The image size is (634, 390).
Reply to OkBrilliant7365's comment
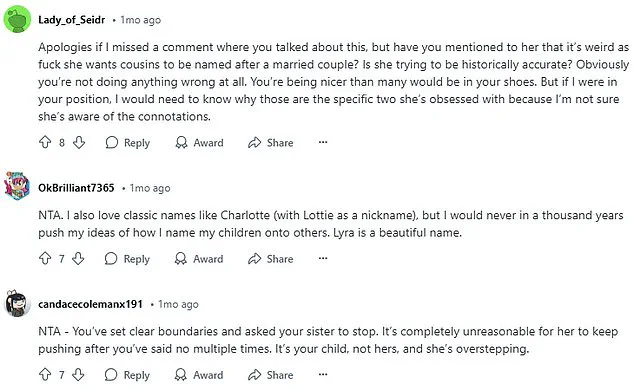pos(127,259)
